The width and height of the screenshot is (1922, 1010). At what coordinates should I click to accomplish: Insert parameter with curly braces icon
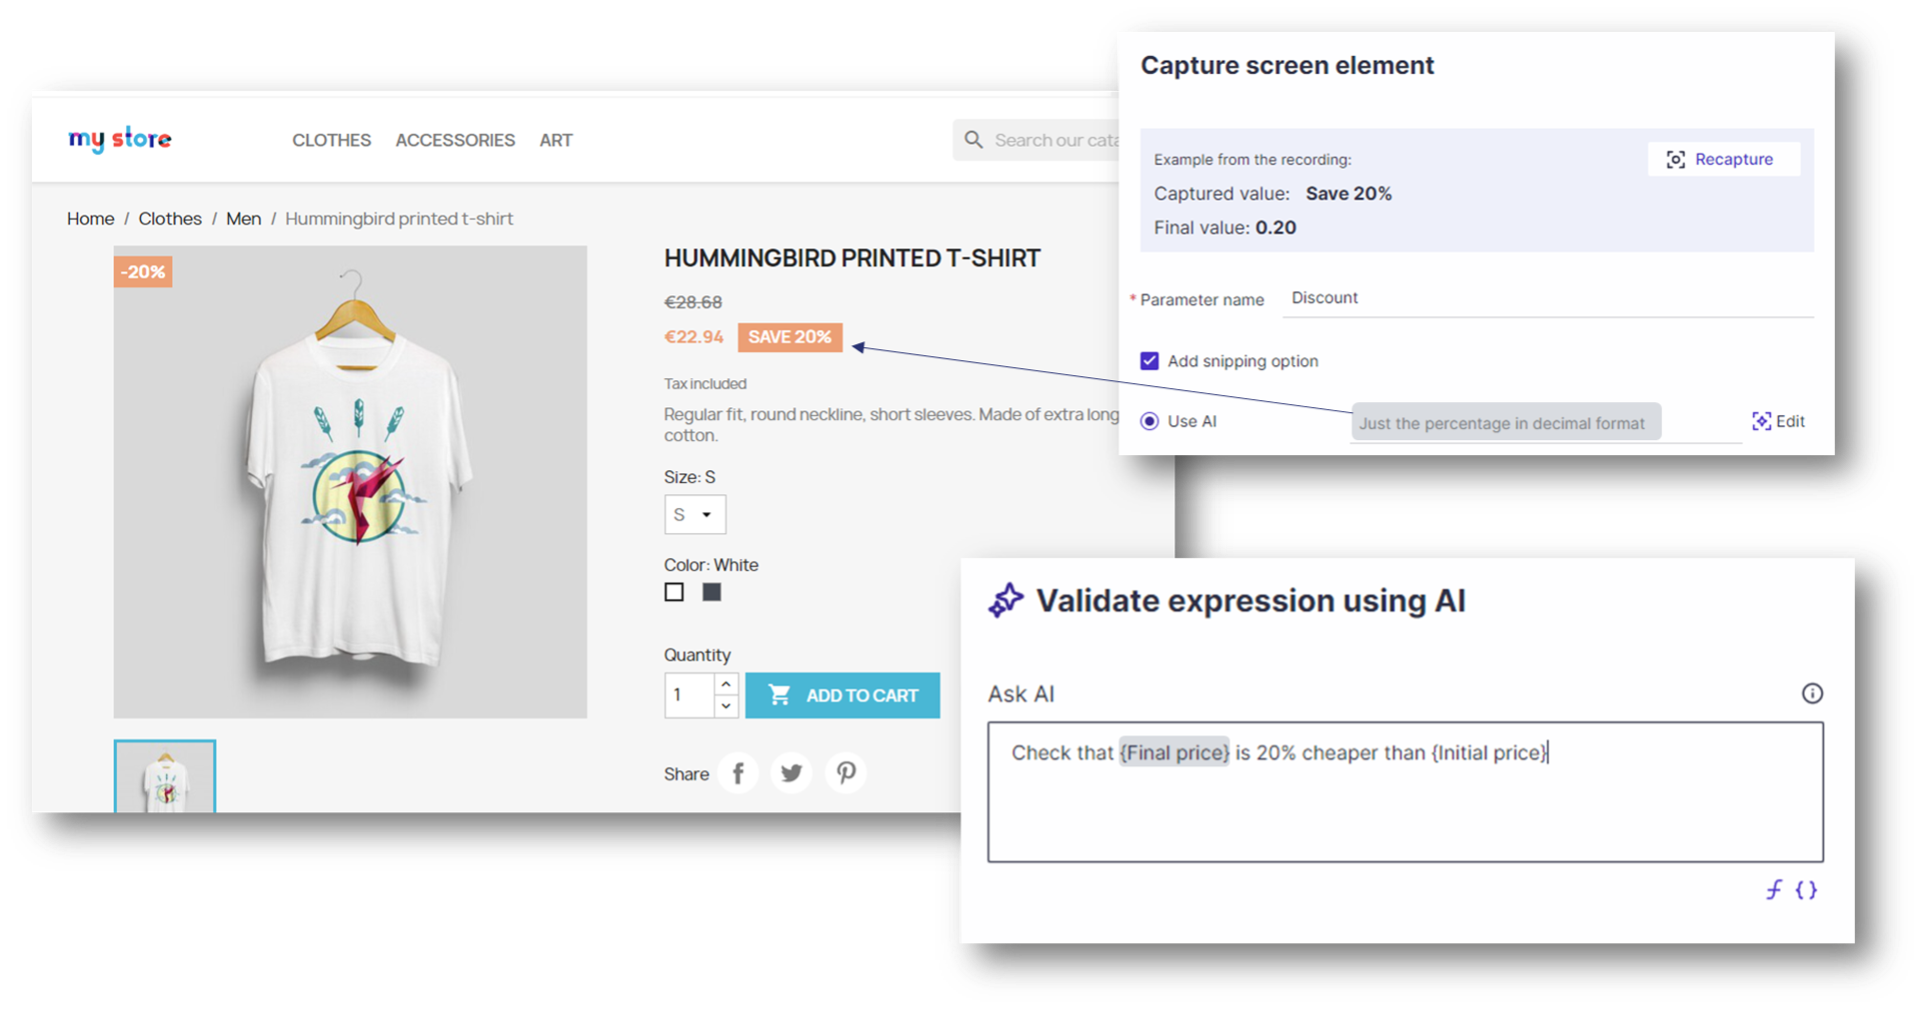pyautogui.click(x=1806, y=890)
